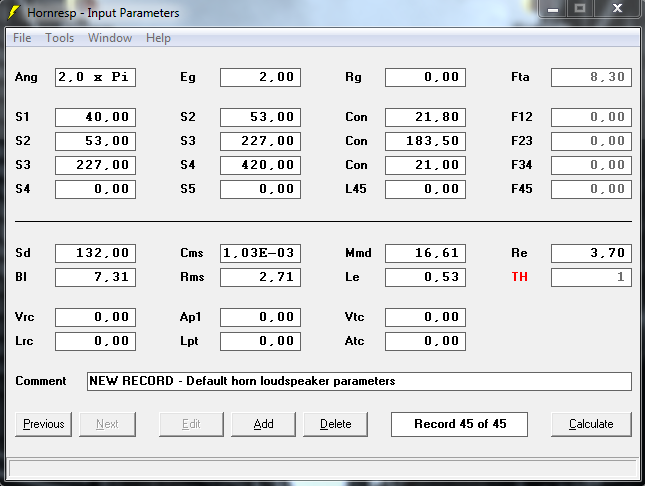This screenshot has width=645, height=486.
Task: Select the S1 field showing 40,00
Action: coord(95,117)
